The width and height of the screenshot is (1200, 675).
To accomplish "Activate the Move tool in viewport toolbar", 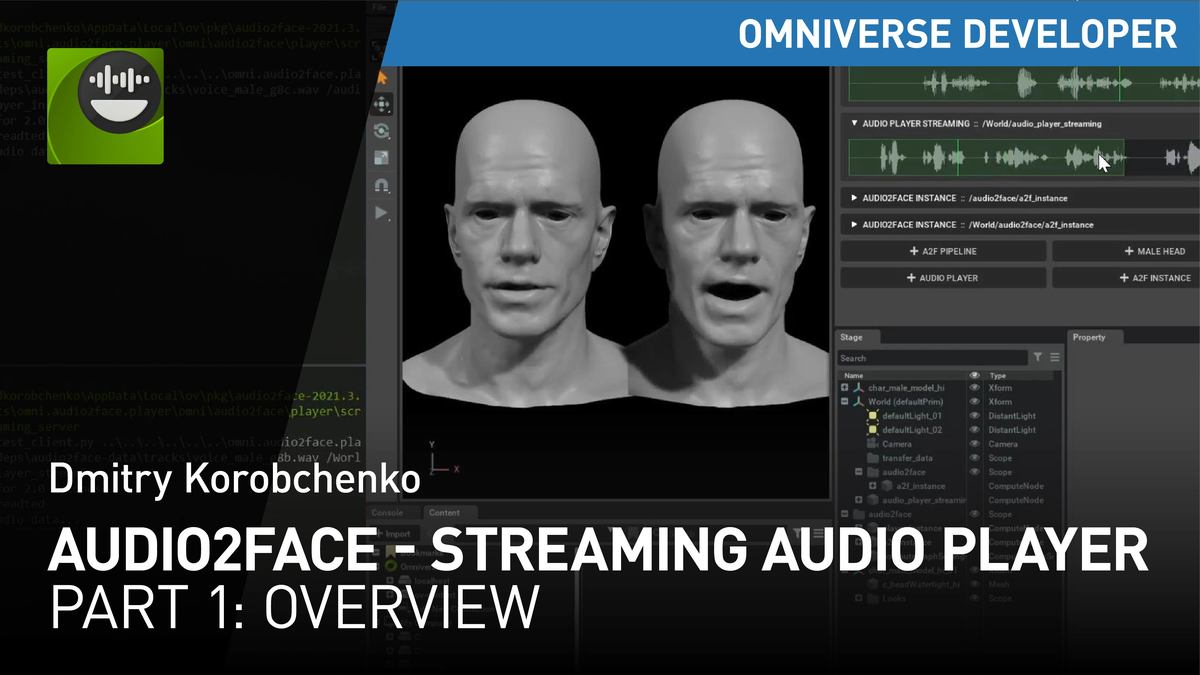I will 381,104.
